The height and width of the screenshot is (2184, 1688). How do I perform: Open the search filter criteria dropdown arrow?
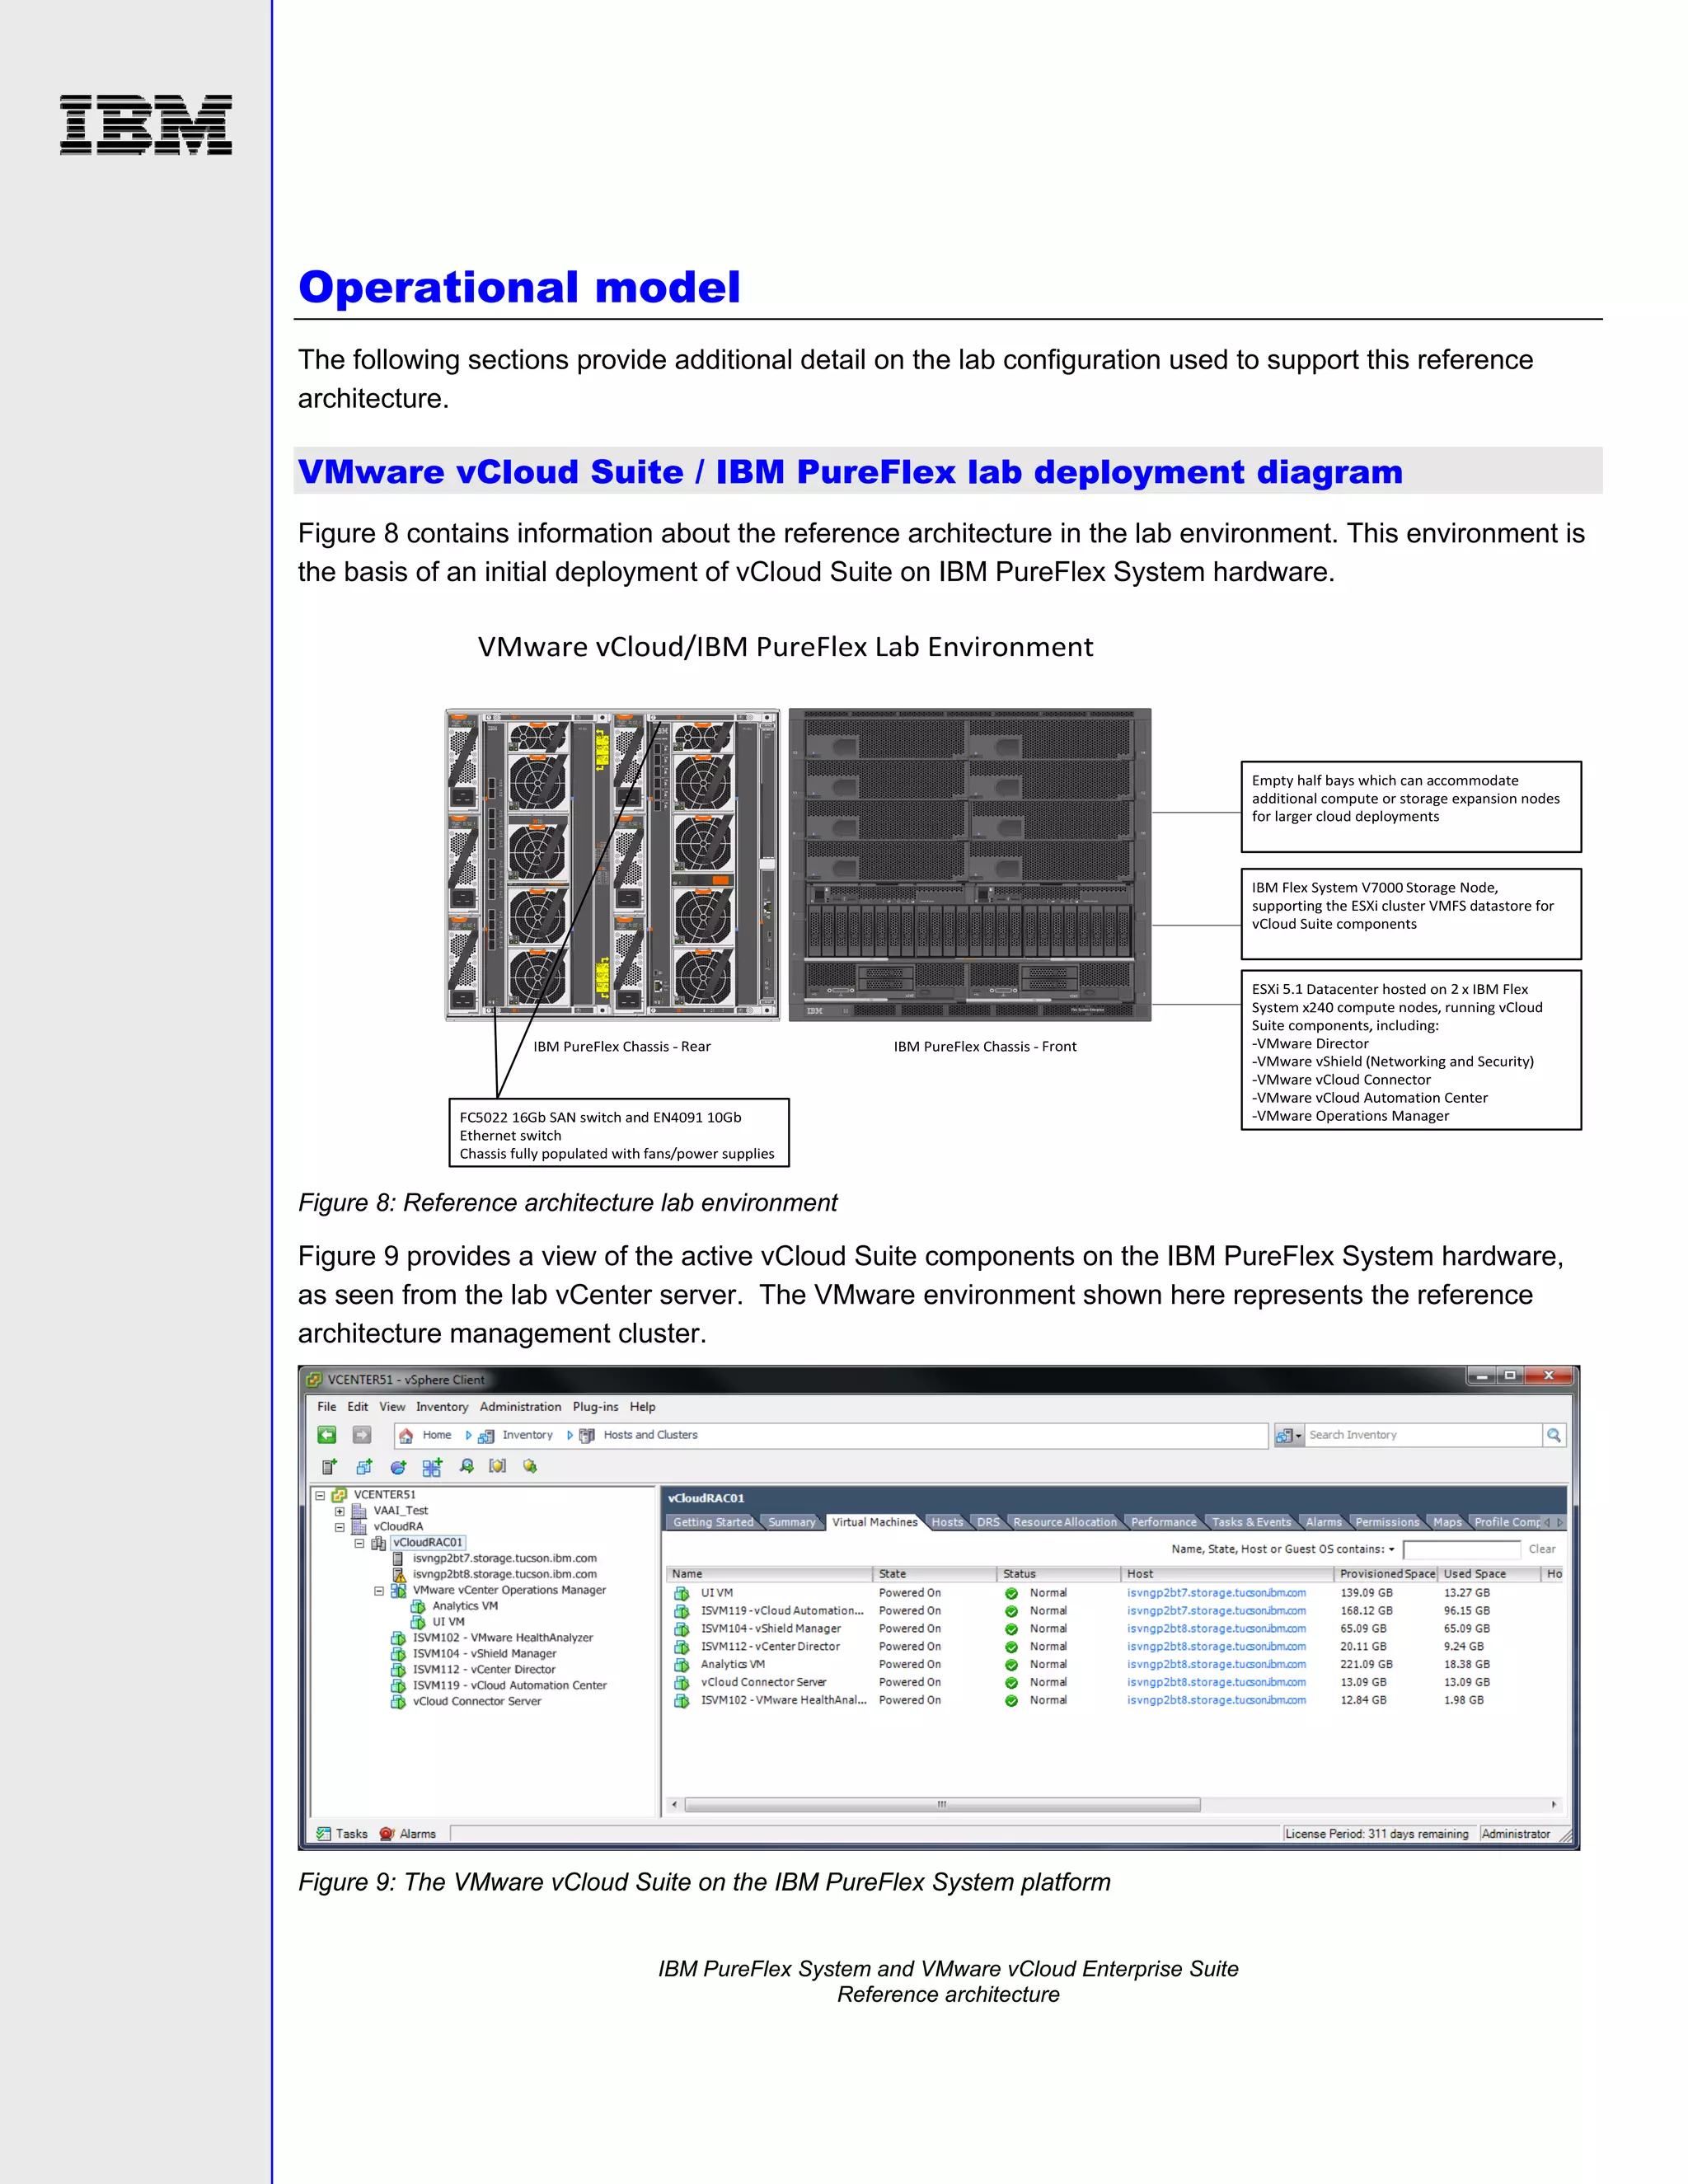click(x=1391, y=1550)
